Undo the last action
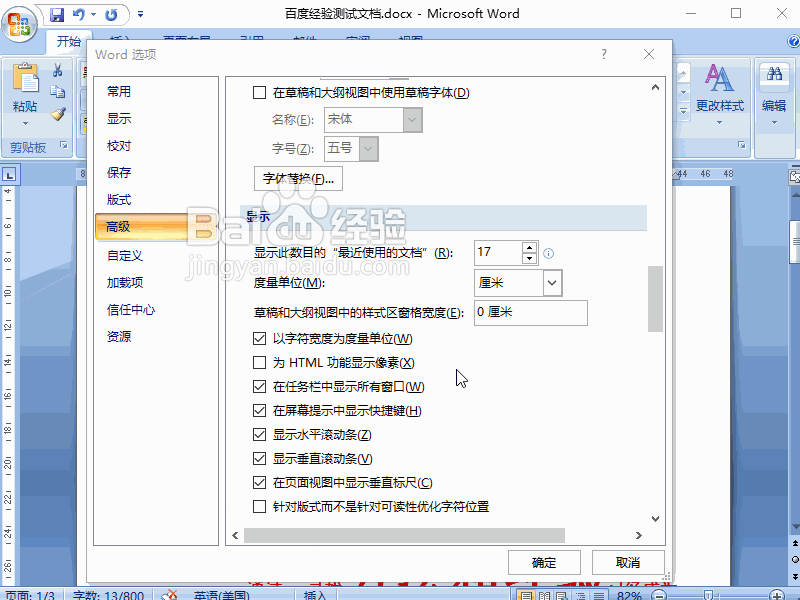This screenshot has height=600, width=800. (x=79, y=14)
